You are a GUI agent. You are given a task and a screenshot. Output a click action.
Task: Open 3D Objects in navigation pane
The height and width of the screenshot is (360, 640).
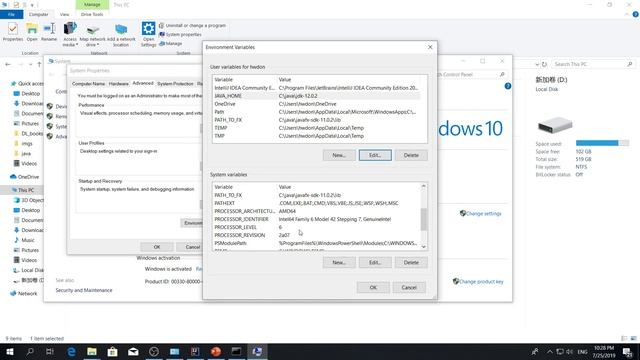29,200
